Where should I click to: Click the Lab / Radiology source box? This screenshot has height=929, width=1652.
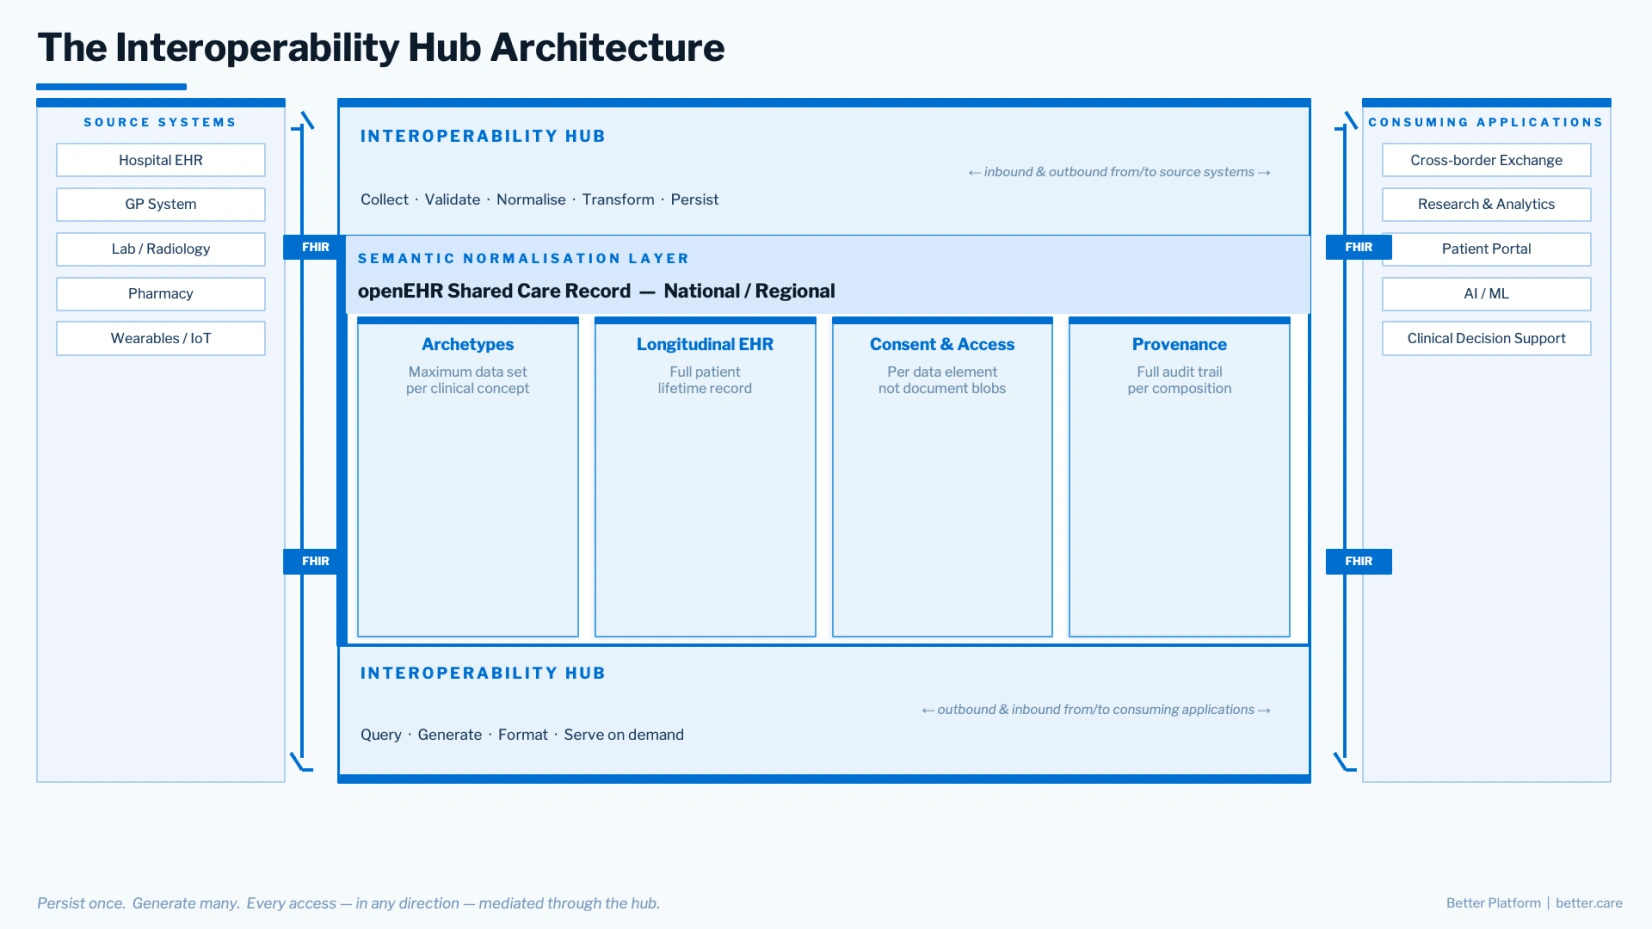160,249
